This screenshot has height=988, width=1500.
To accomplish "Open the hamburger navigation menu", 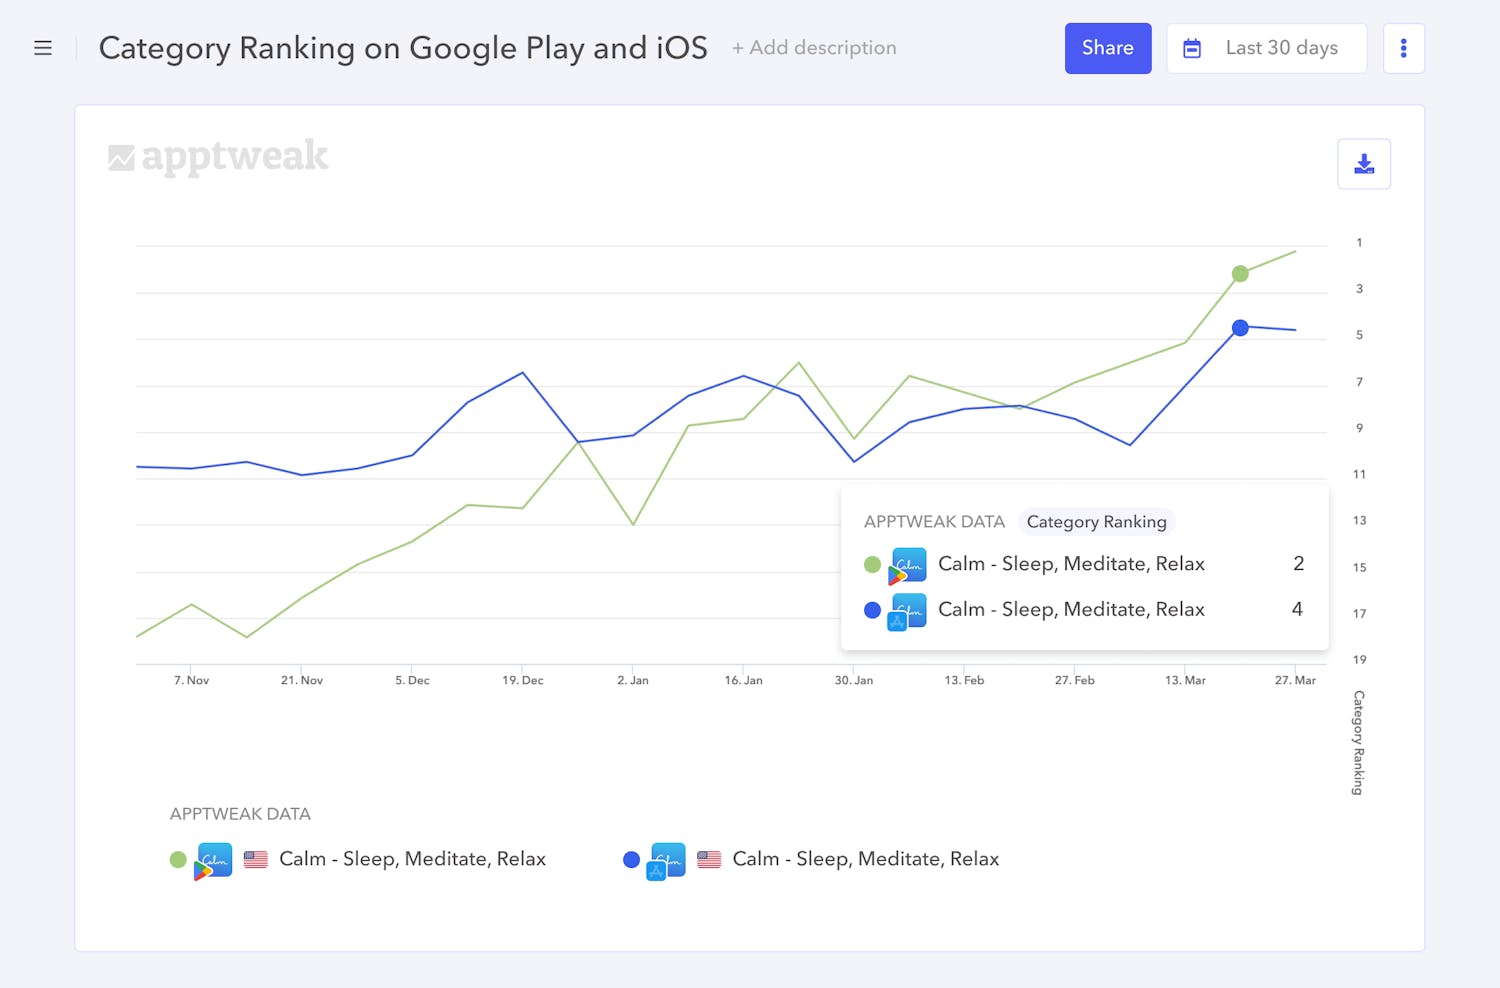I will click(43, 47).
